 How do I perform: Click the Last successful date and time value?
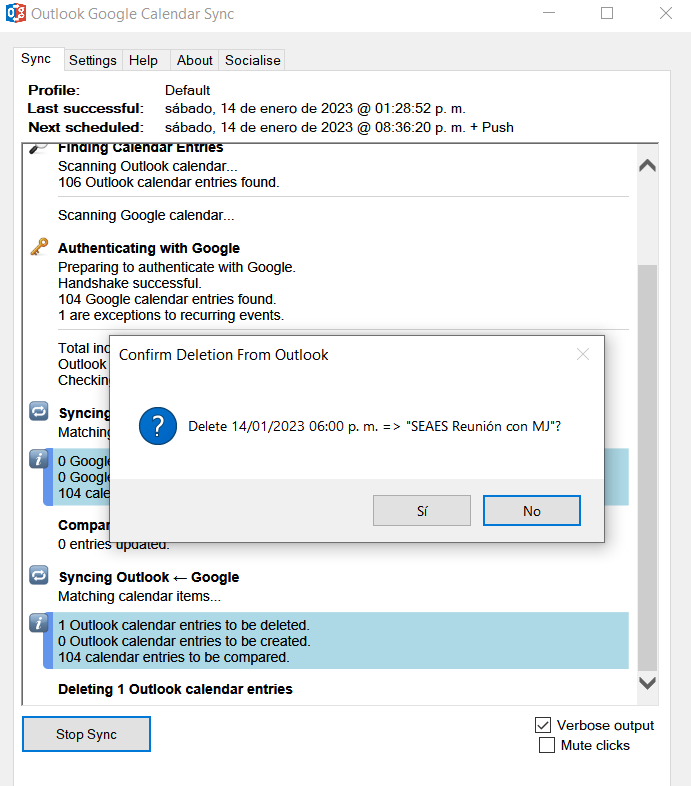point(315,108)
